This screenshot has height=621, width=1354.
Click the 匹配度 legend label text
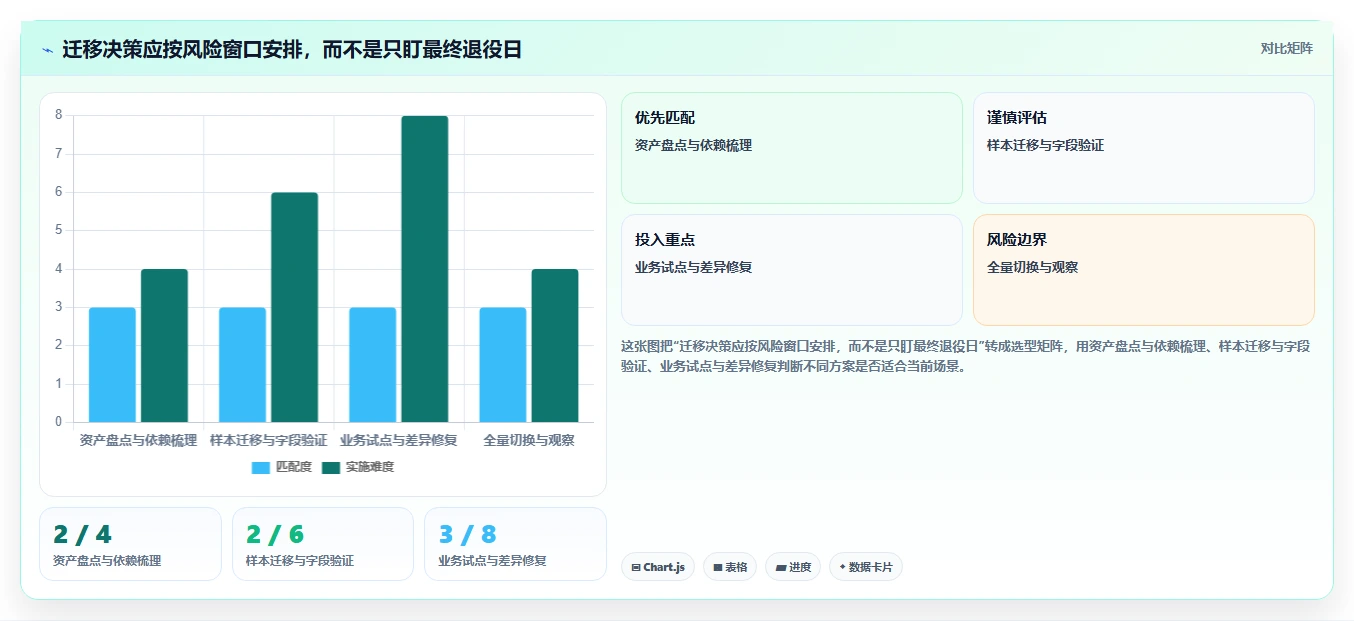click(294, 467)
